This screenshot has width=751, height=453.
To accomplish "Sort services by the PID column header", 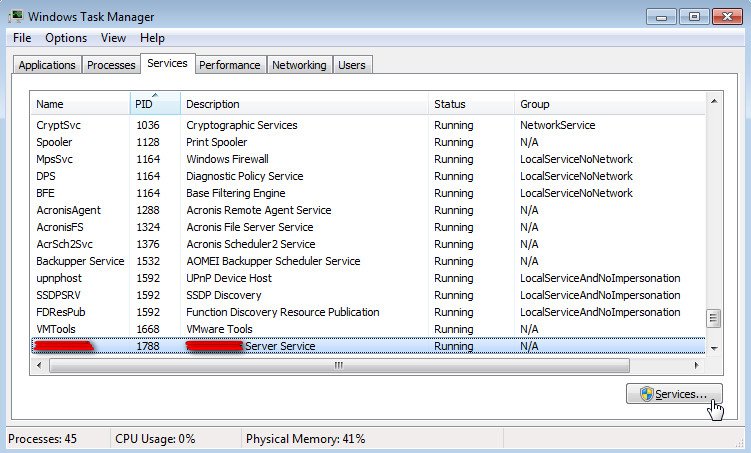I will pos(155,104).
